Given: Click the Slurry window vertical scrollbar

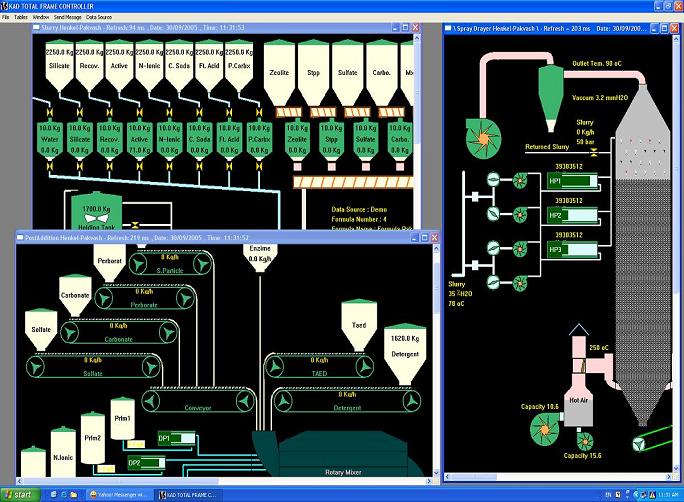Looking at the screenshot, I should coord(417,131).
